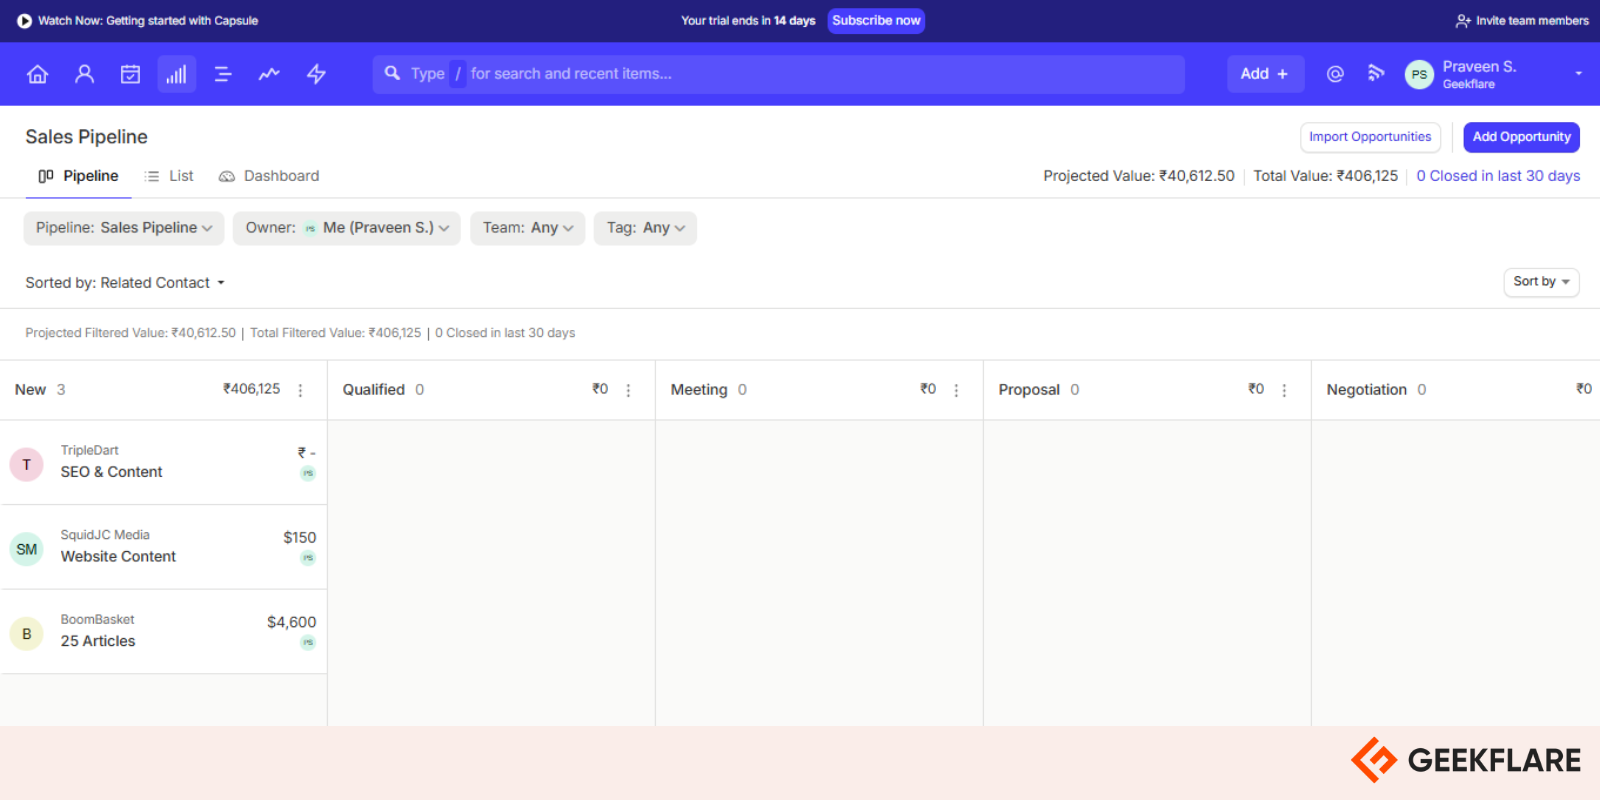Open the 0 Closed in last 30 days link
The height and width of the screenshot is (800, 1600).
(x=1498, y=176)
